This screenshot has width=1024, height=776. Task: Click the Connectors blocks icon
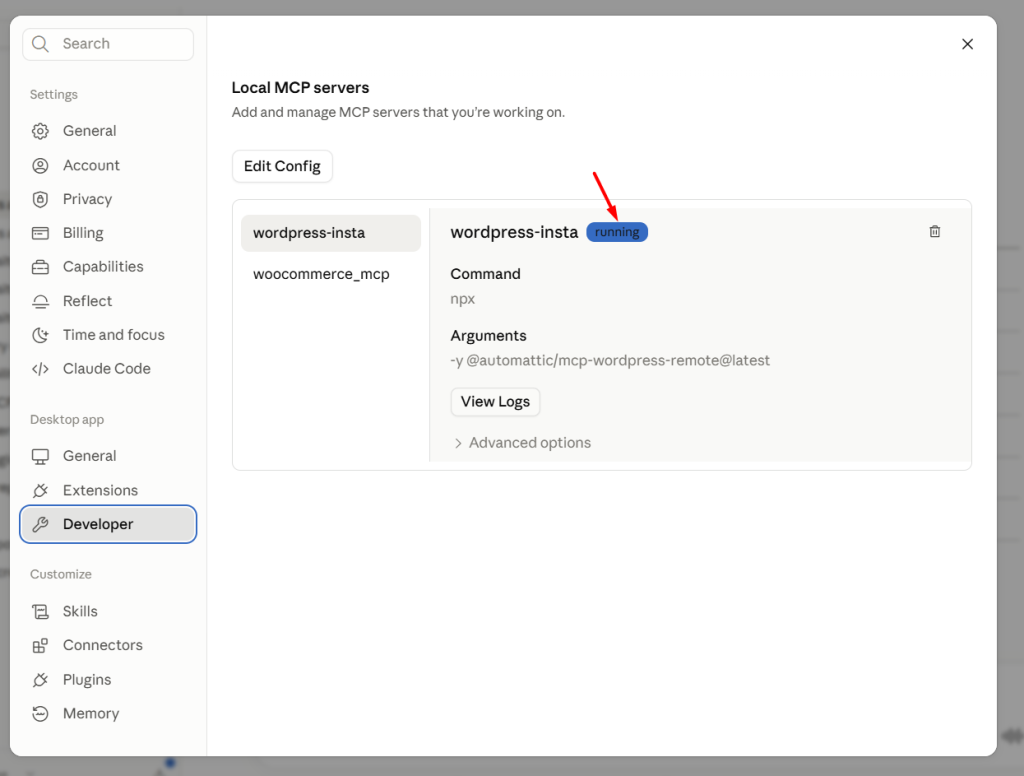coord(40,645)
